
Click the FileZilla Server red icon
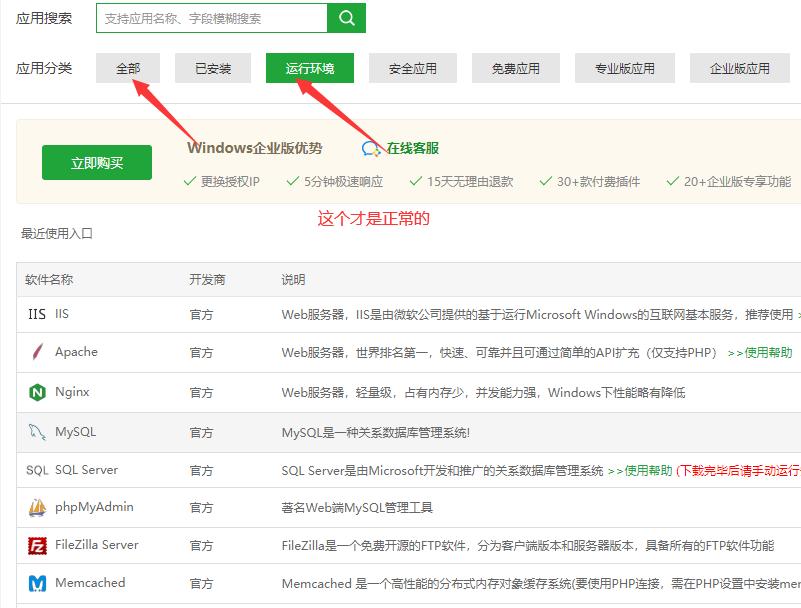click(x=37, y=545)
